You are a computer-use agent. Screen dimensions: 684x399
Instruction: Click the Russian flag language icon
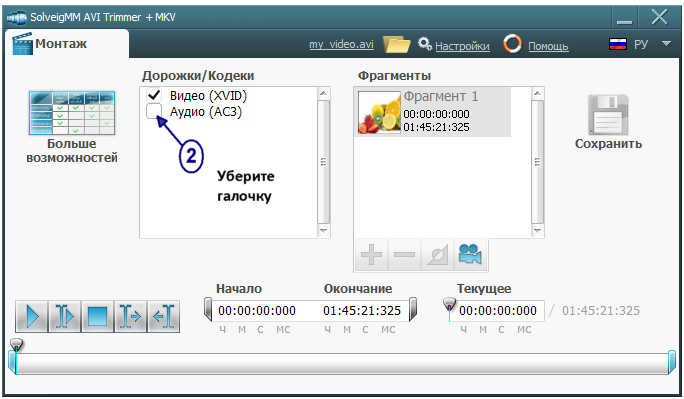[618, 44]
